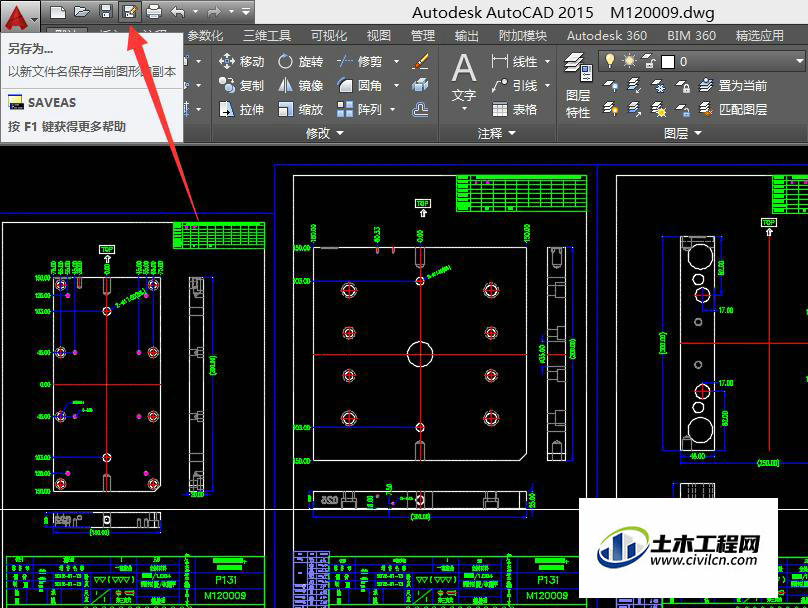This screenshot has width=808, height=608.
Task: Click the Explode box icon
Action: pyautogui.click(x=420, y=85)
